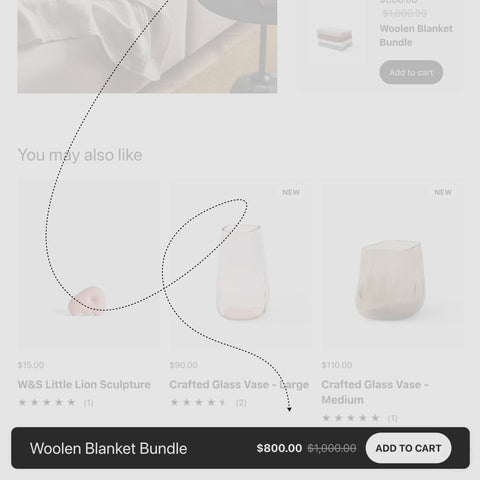
Task: Click the large glass vase product image
Action: [x=241, y=265]
